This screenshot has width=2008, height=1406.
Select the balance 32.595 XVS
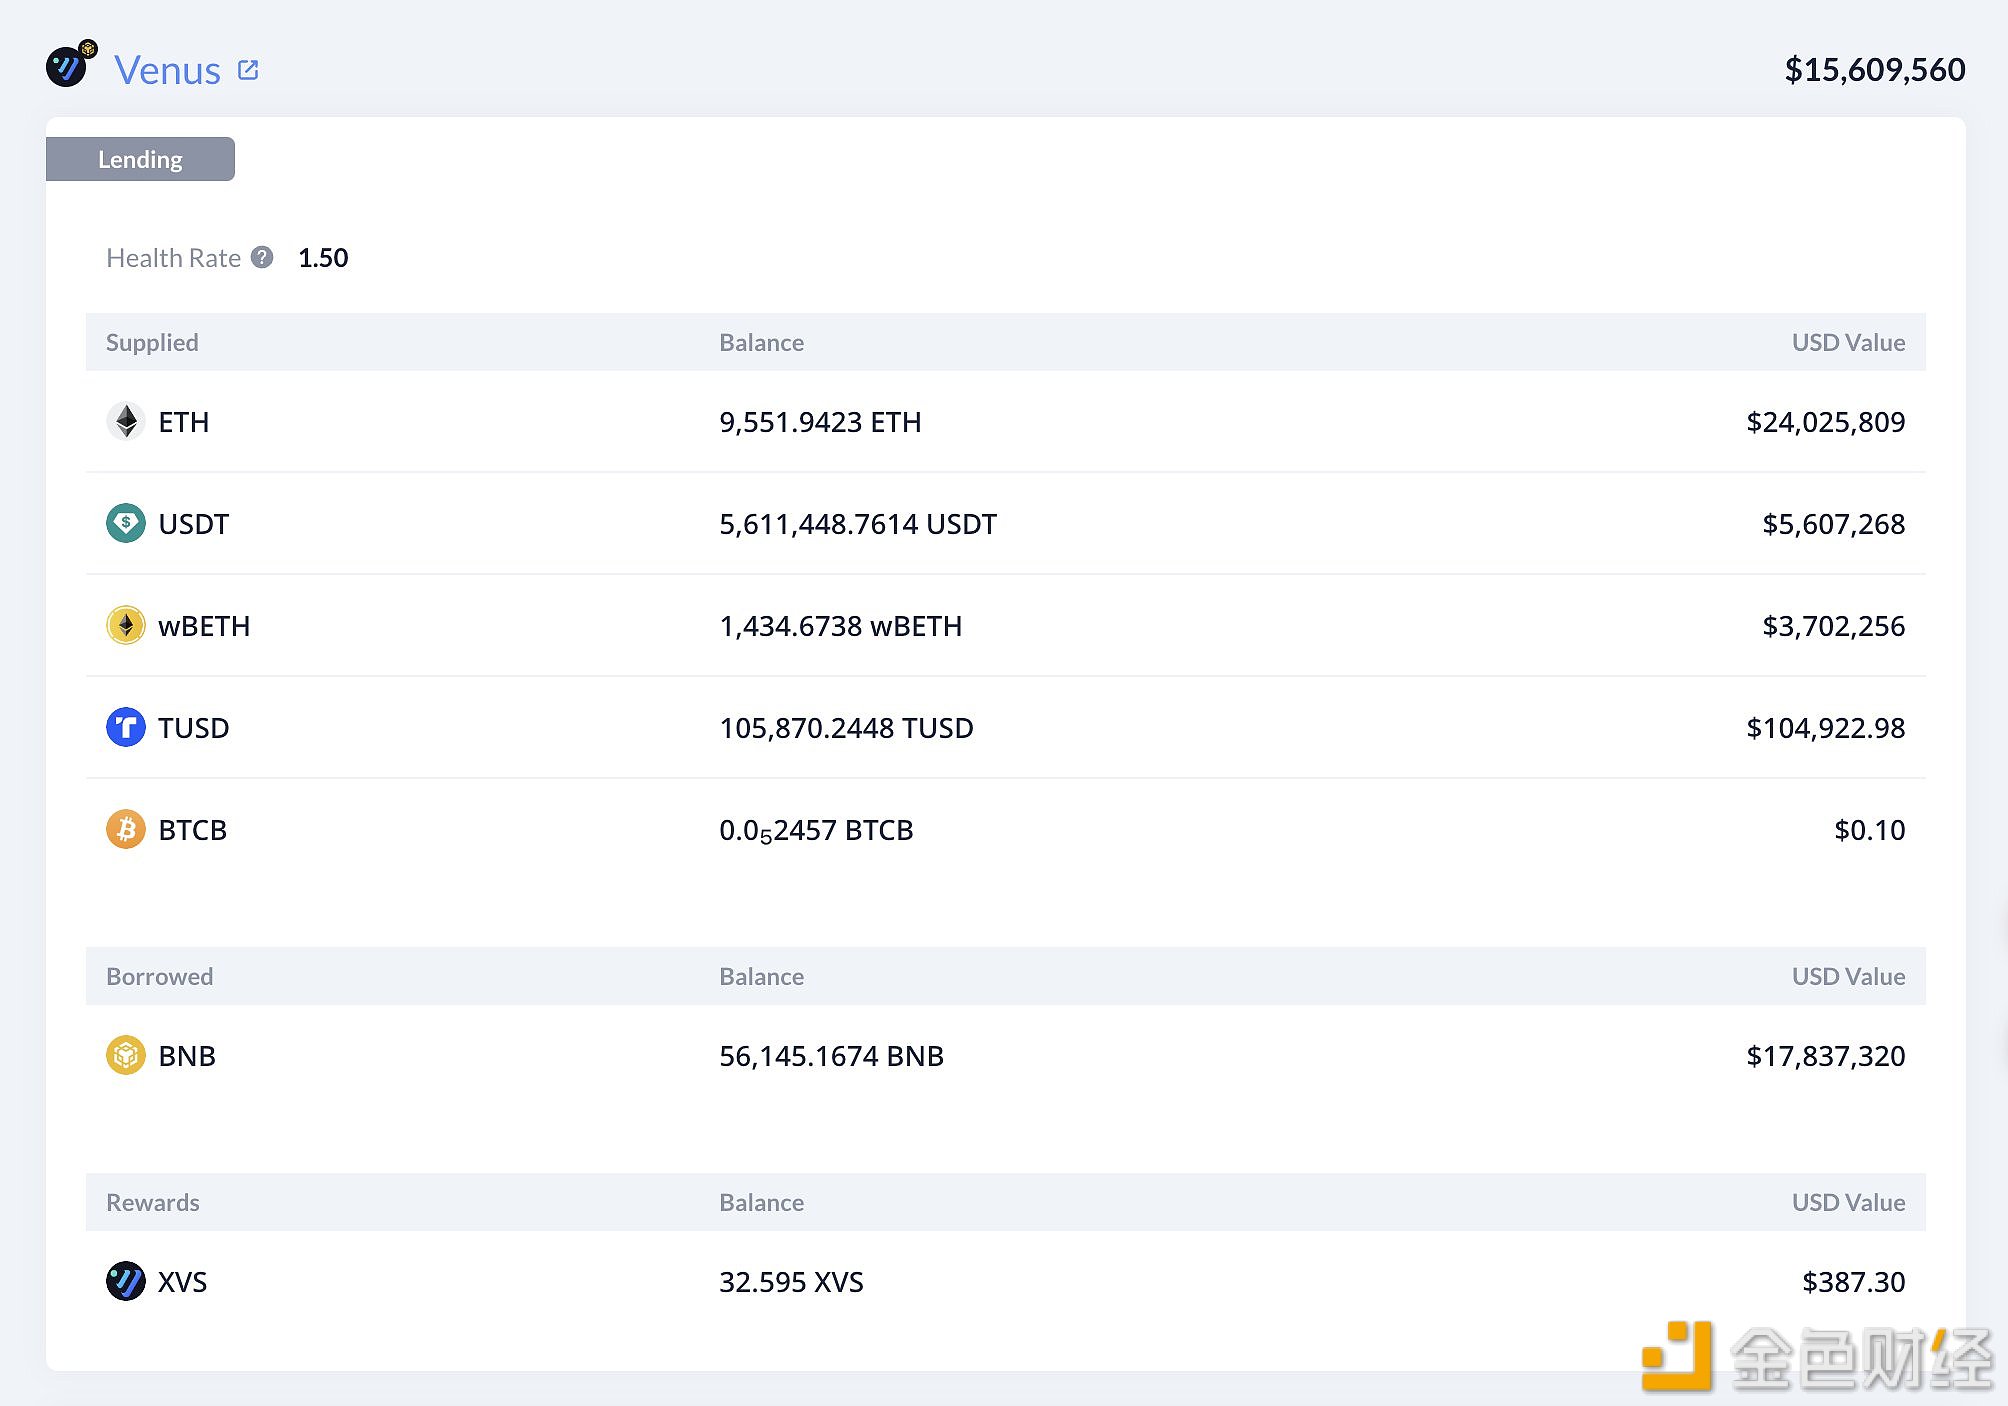coord(791,1282)
